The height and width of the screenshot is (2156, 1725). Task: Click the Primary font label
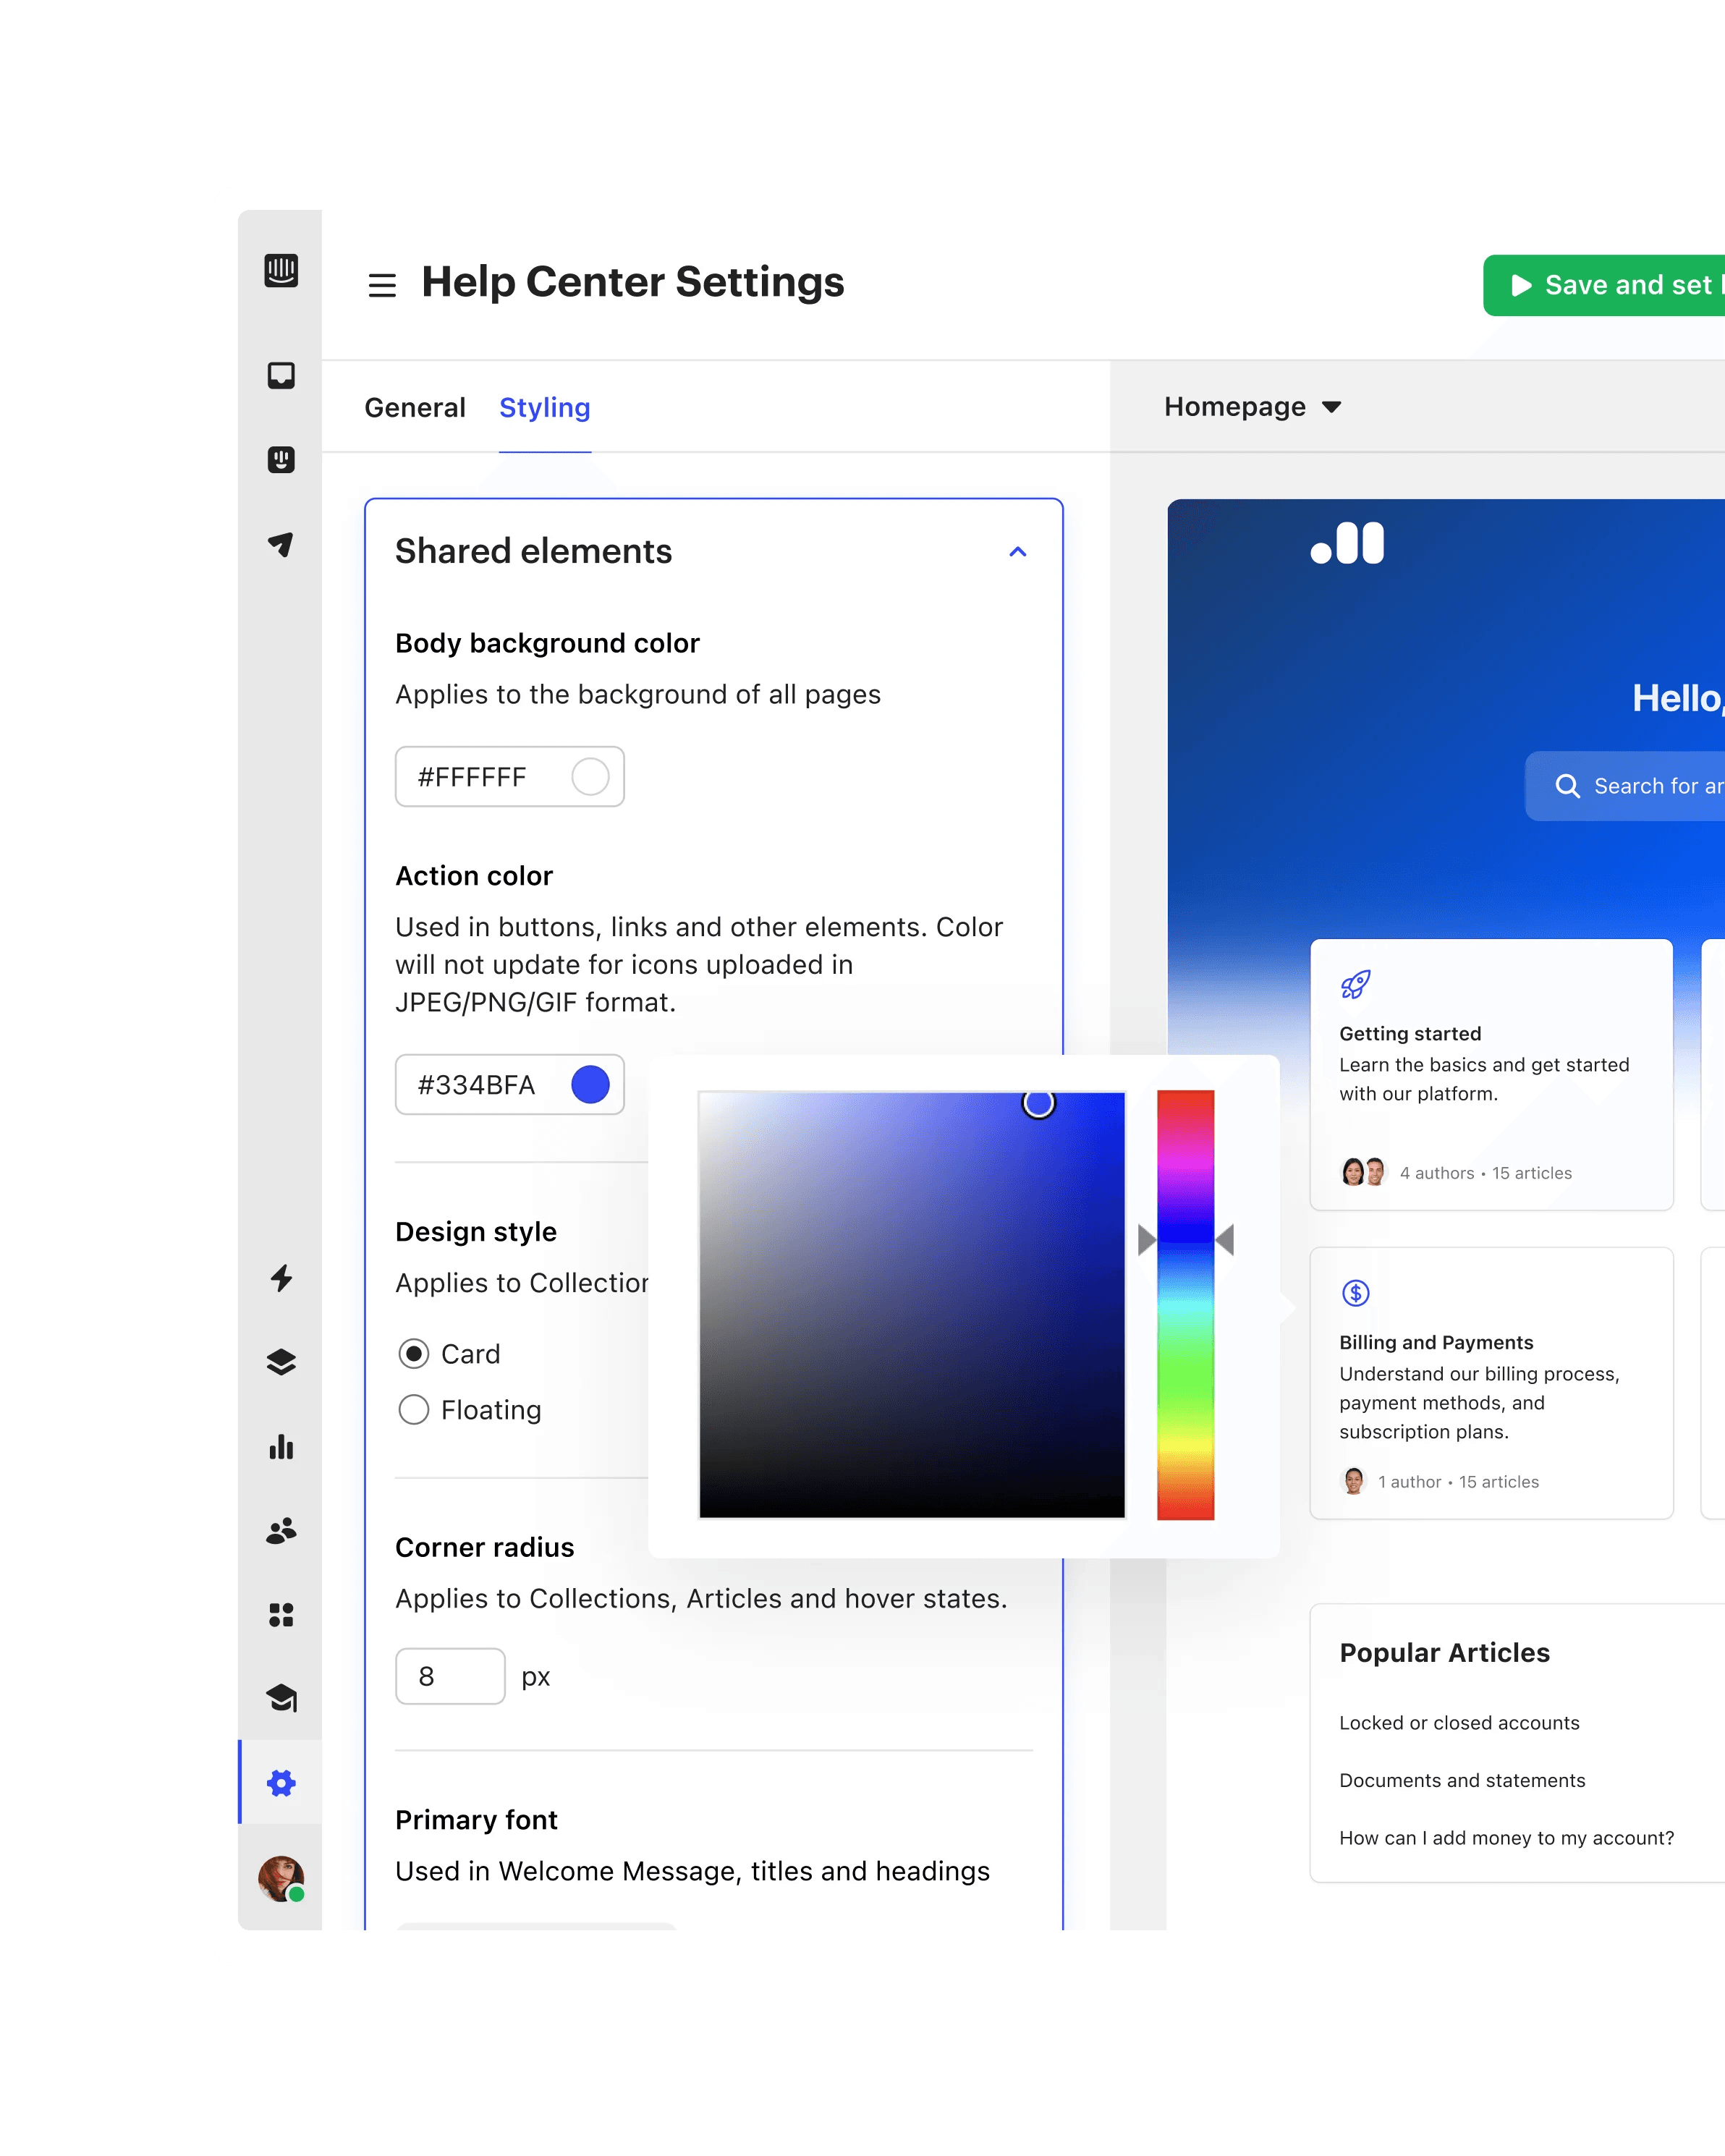tap(476, 1820)
